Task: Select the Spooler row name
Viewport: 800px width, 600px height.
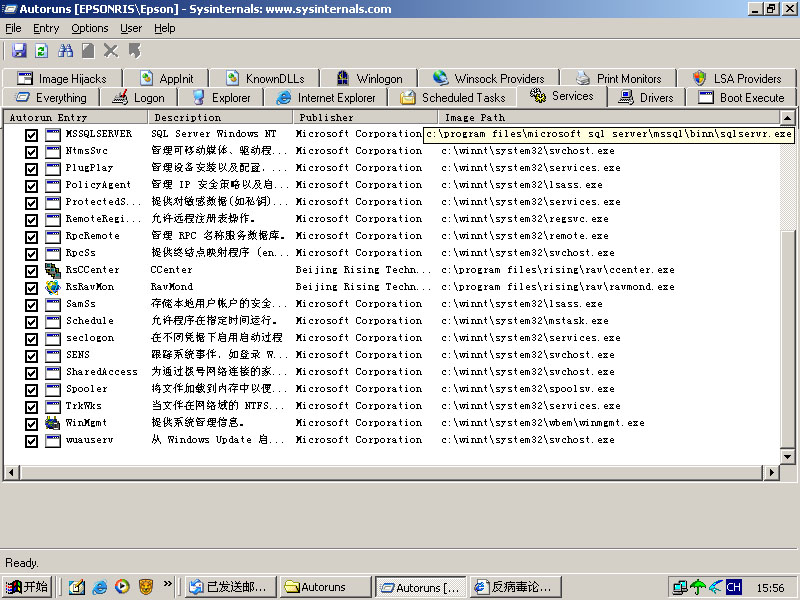Action: pos(87,389)
